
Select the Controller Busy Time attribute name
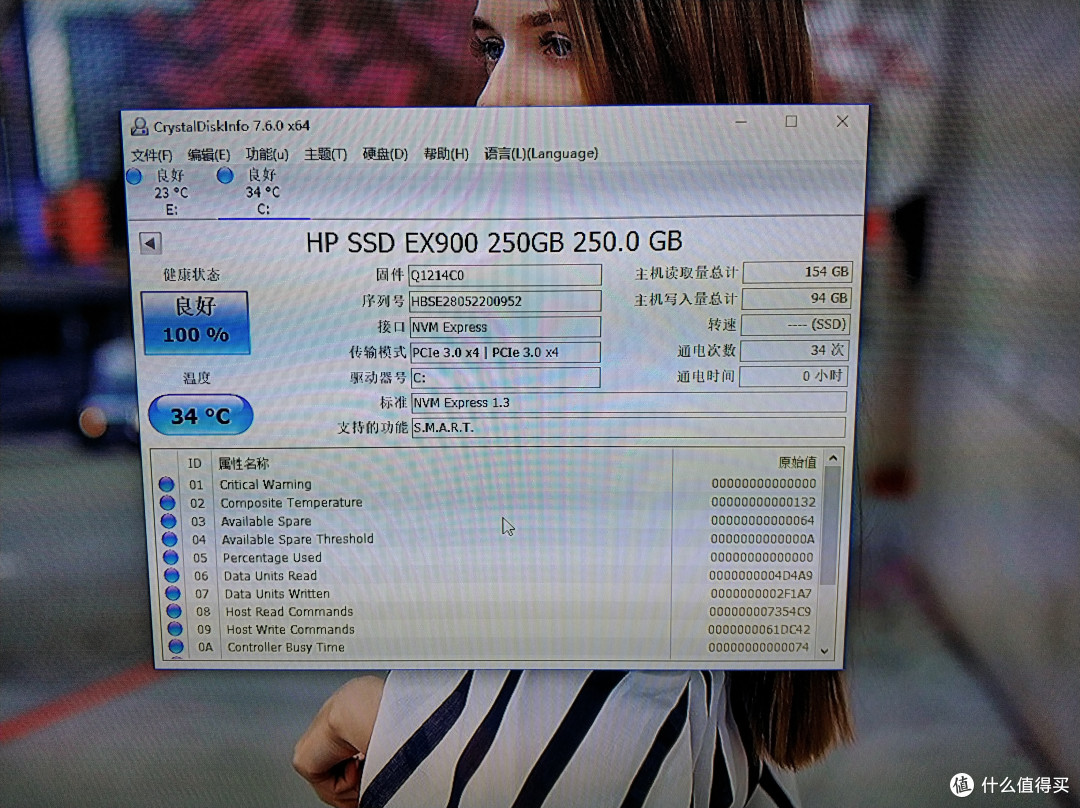[286, 648]
